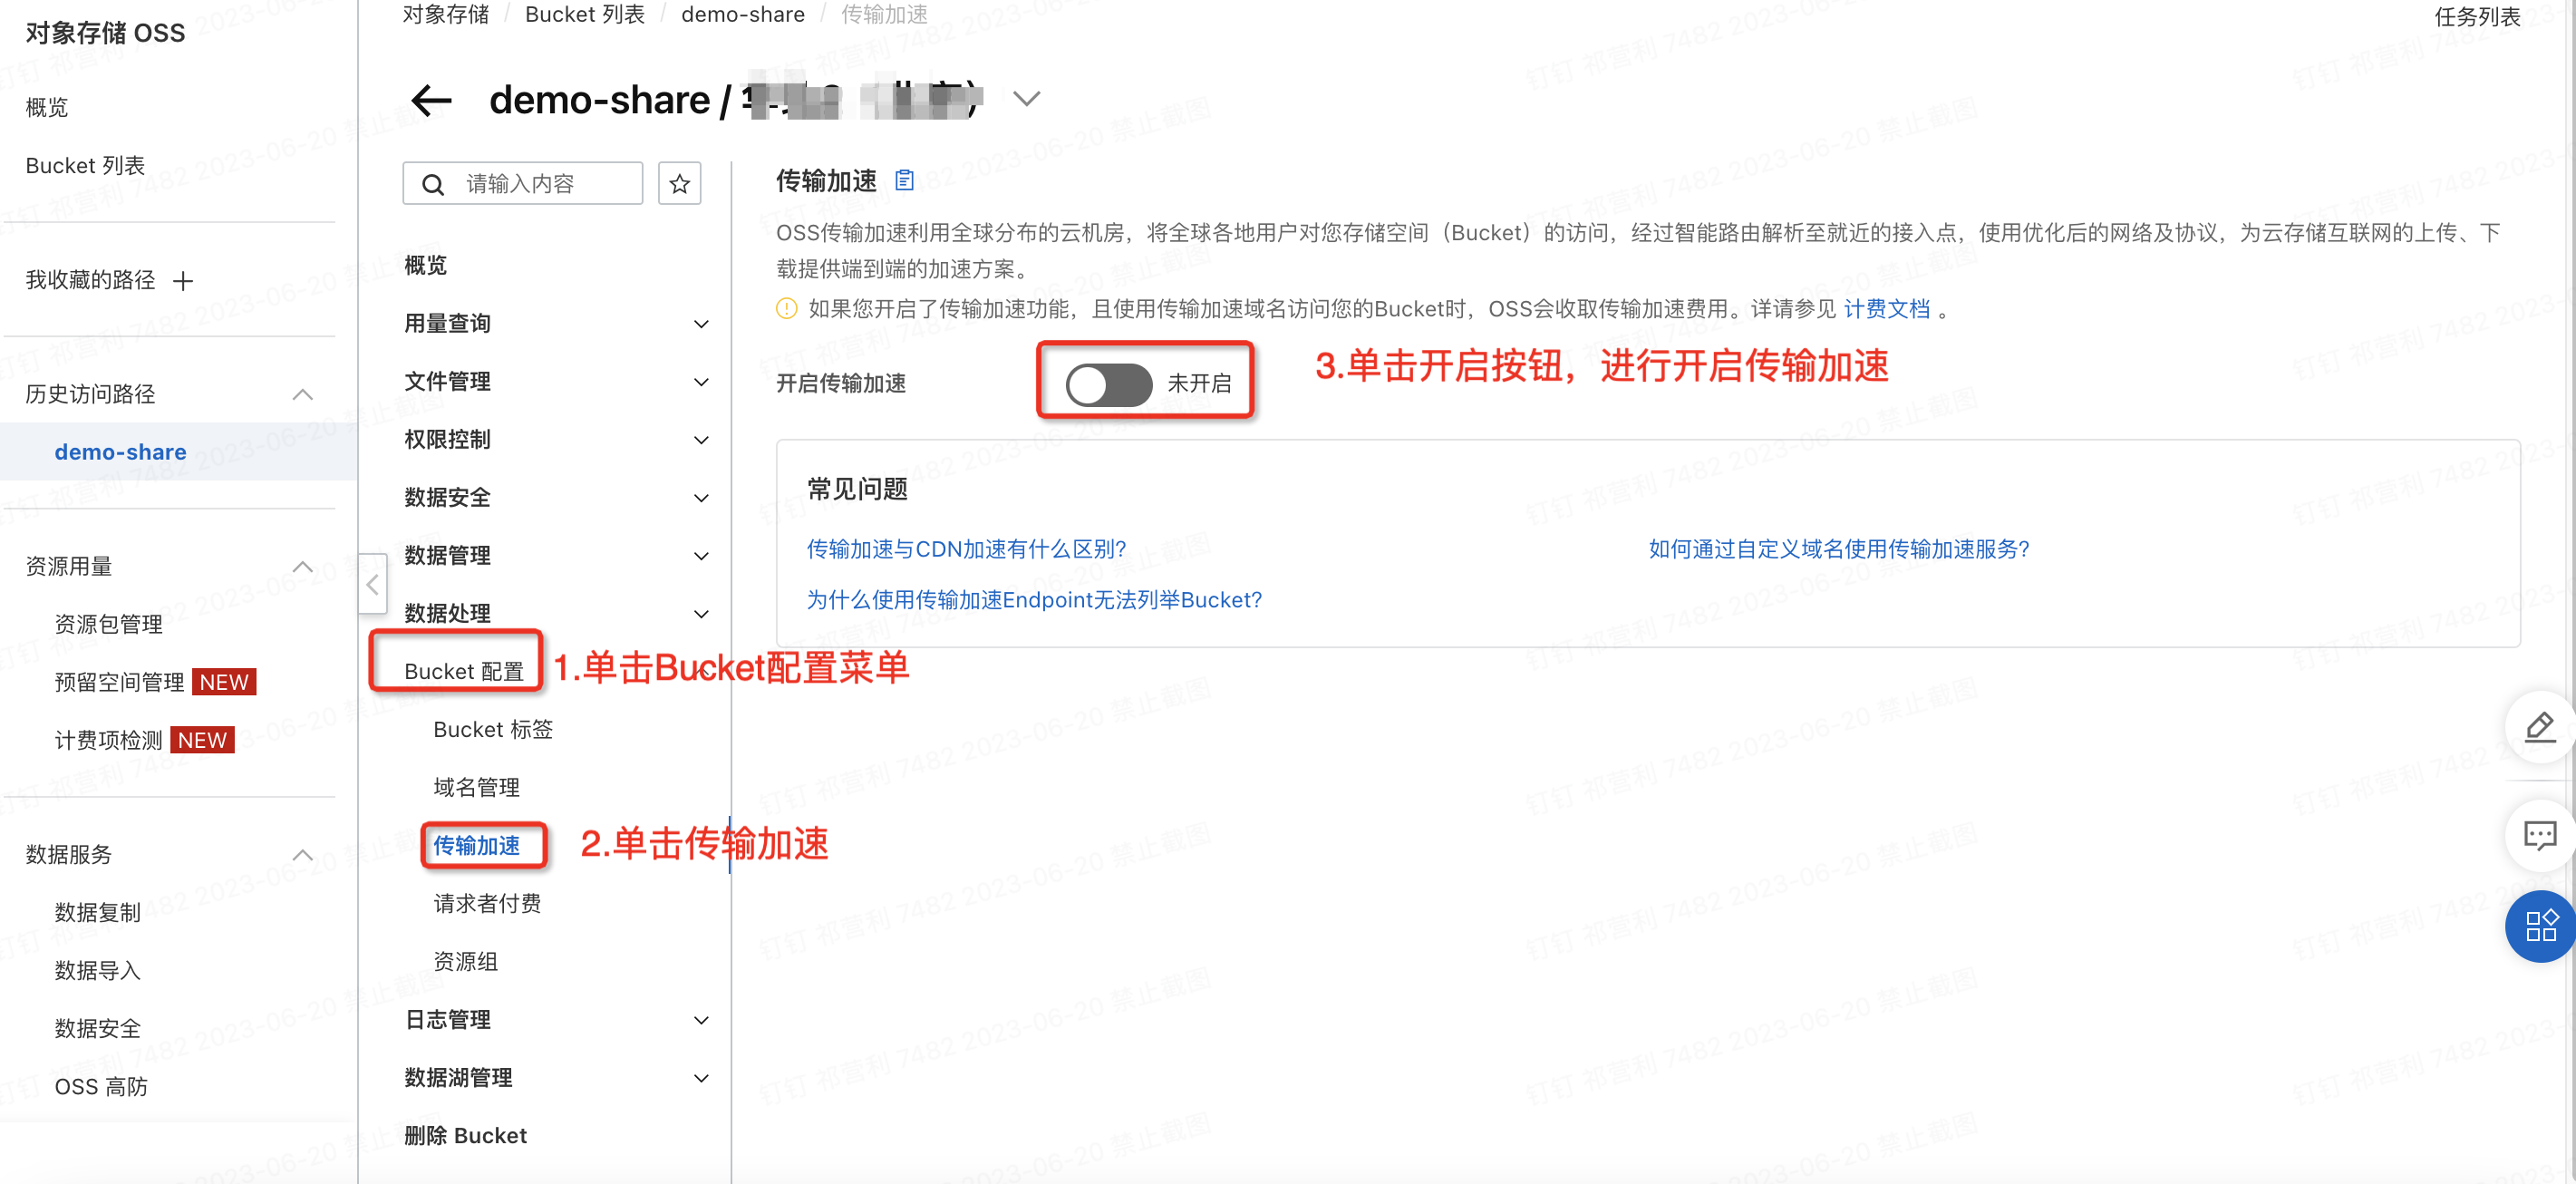This screenshot has width=2576, height=1184.
Task: Open the bucket switcher dropdown arrow by title
Action: [x=1026, y=99]
